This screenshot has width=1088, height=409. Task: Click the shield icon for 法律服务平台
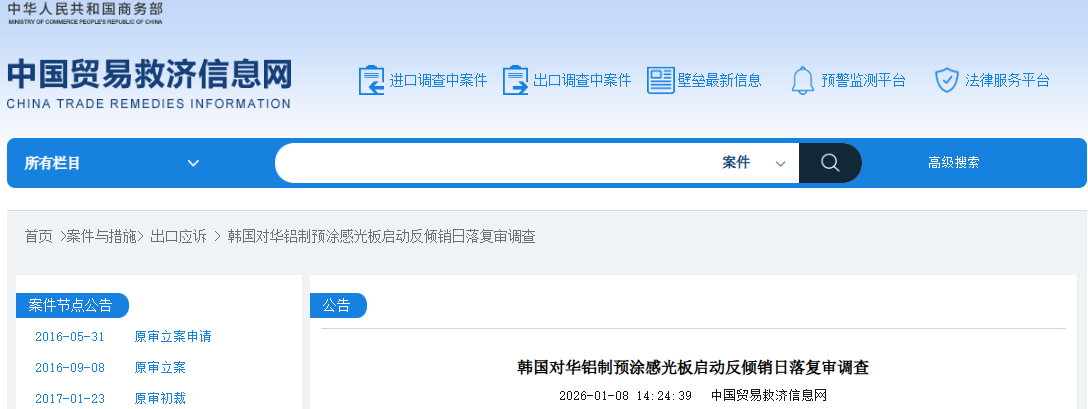[946, 80]
